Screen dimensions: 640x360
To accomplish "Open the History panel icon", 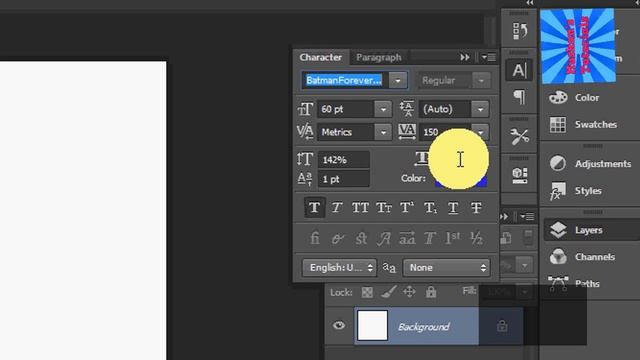I will 519,31.
